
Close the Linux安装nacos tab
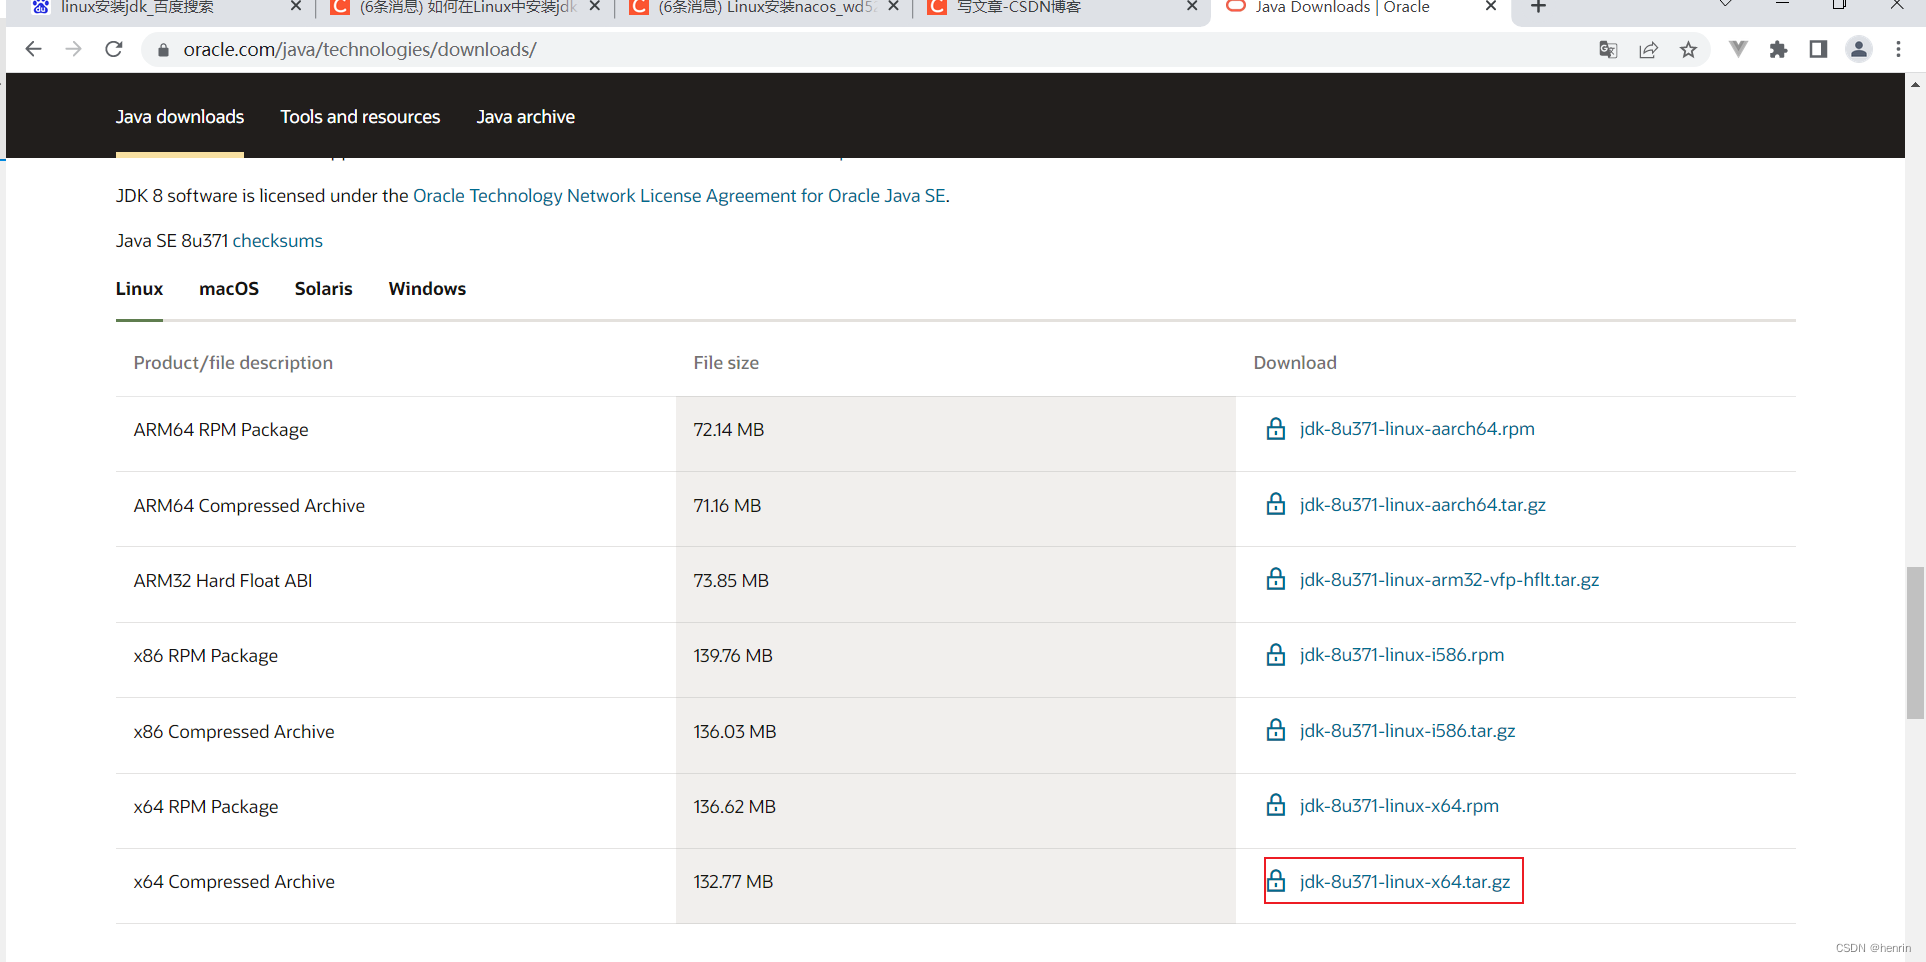[893, 7]
